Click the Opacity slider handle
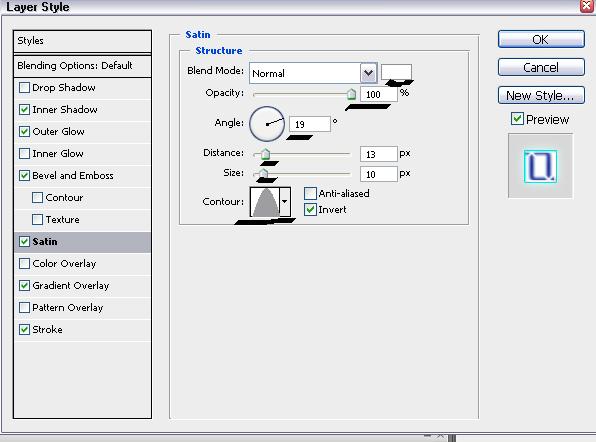Viewport: 596px width, 442px height. coord(352,94)
